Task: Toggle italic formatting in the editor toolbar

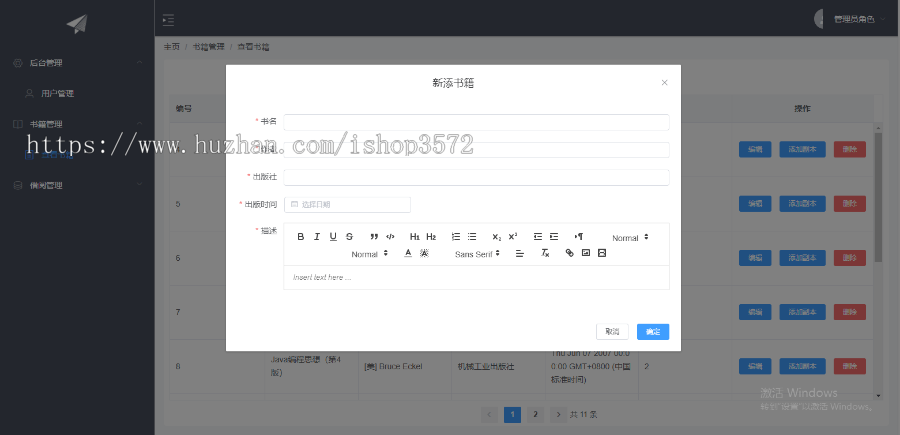Action: [317, 236]
